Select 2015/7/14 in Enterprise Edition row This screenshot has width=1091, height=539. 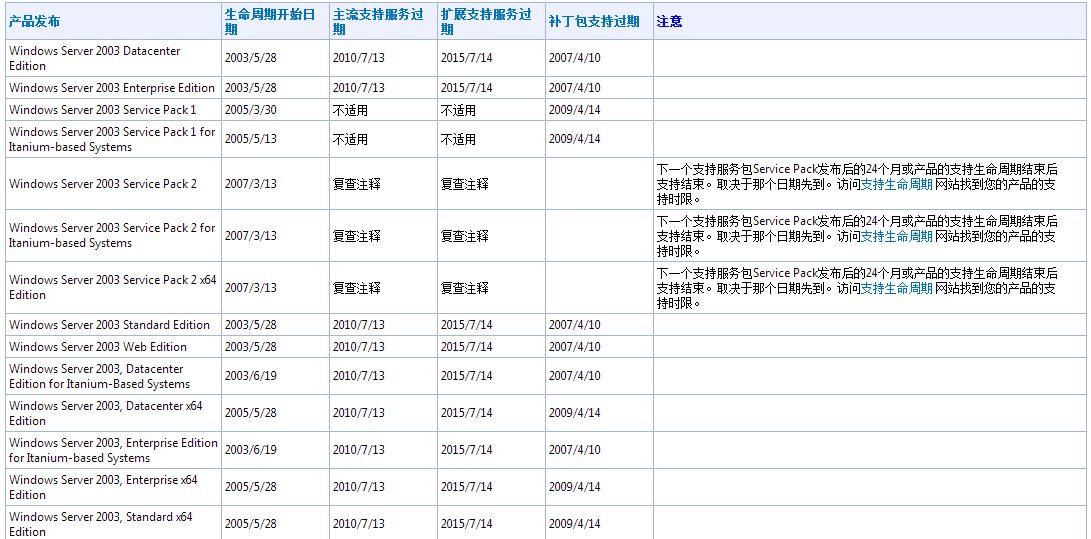(466, 88)
